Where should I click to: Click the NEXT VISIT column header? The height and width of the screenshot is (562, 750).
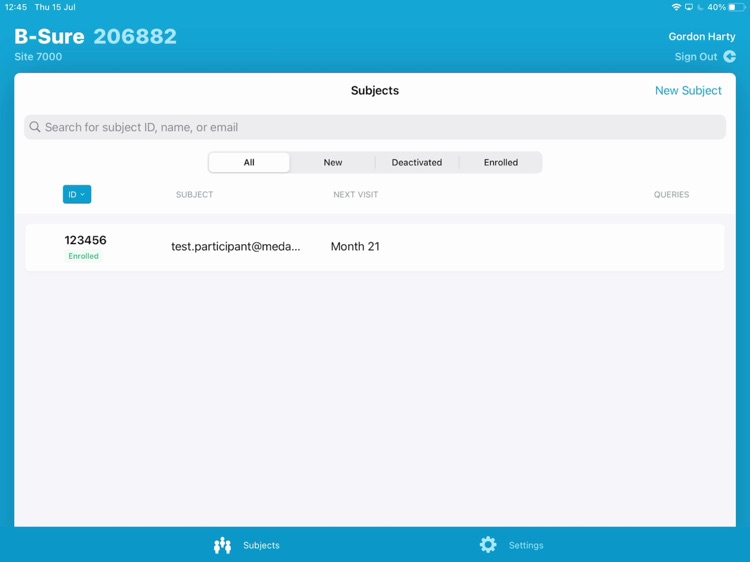click(x=356, y=195)
